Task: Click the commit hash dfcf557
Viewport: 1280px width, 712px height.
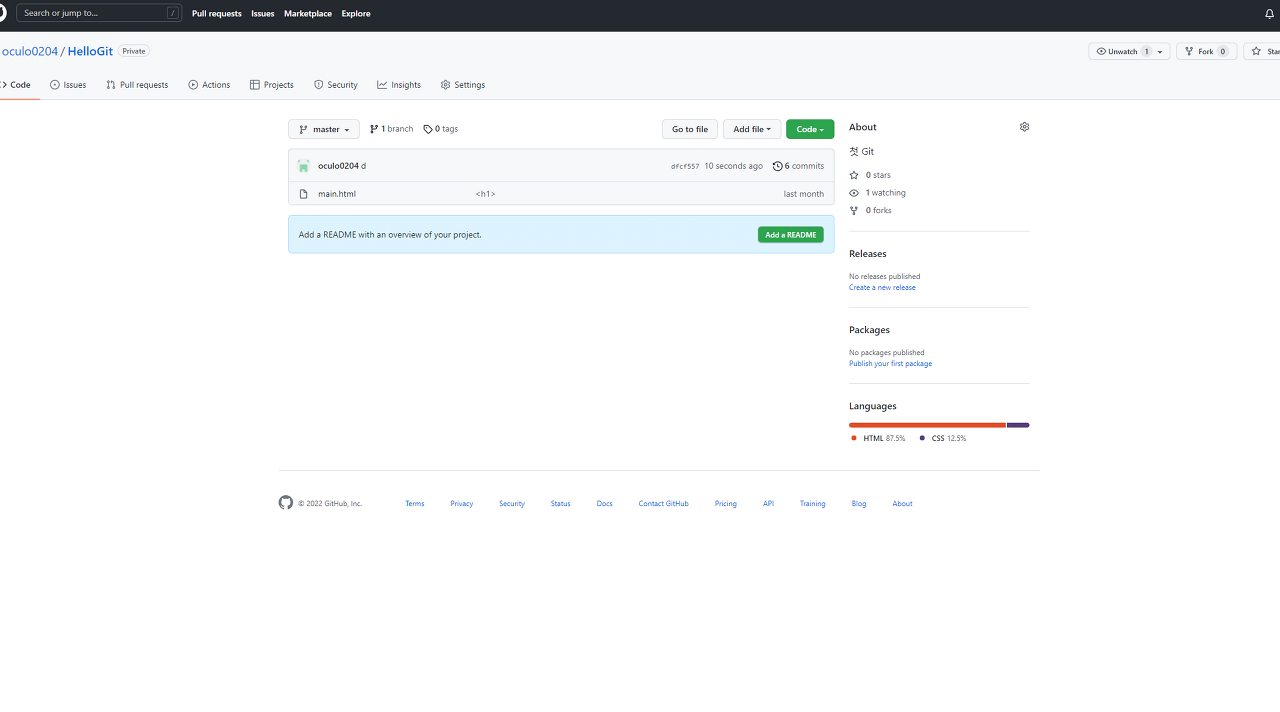Action: click(x=685, y=166)
